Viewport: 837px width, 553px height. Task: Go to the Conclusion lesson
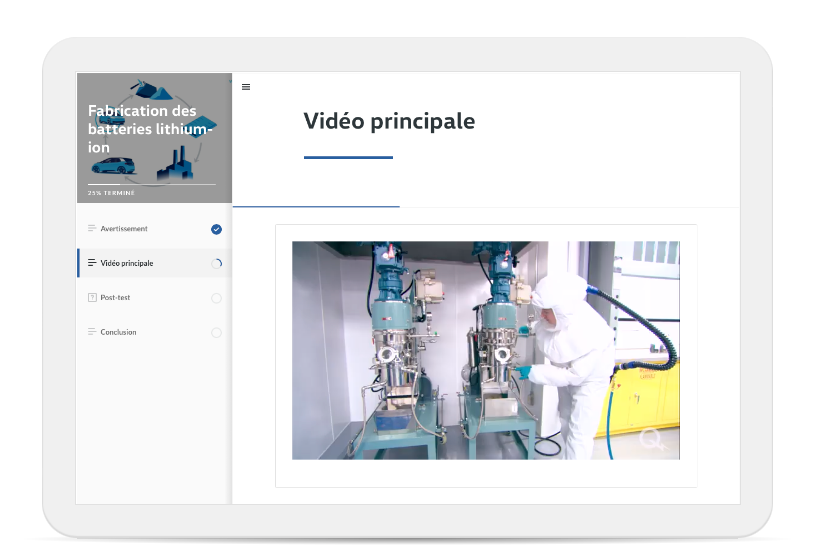(x=154, y=332)
